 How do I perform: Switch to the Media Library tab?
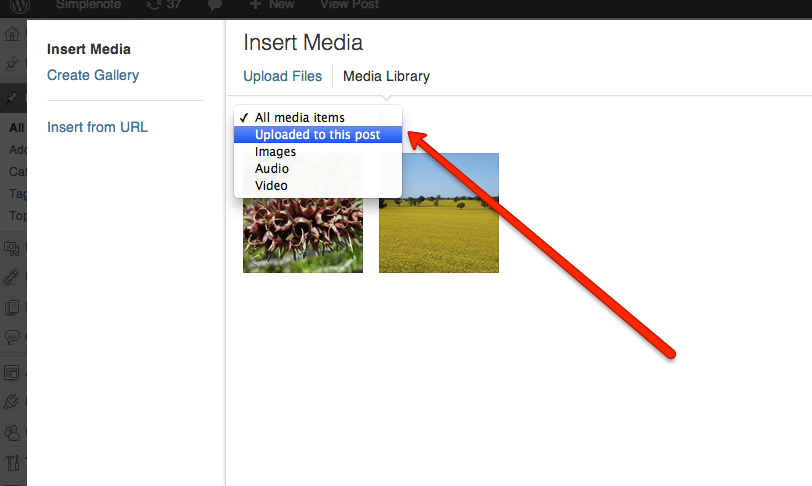click(x=386, y=76)
